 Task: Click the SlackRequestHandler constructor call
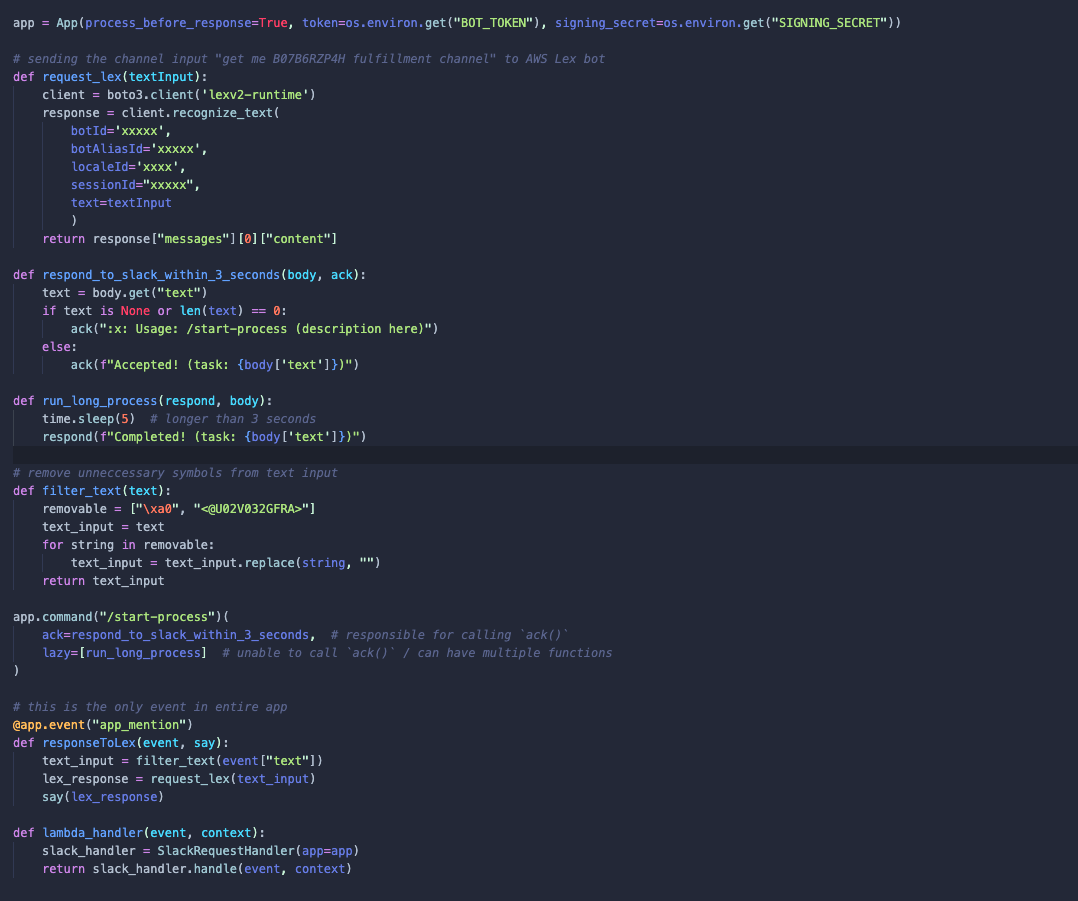tap(230, 850)
